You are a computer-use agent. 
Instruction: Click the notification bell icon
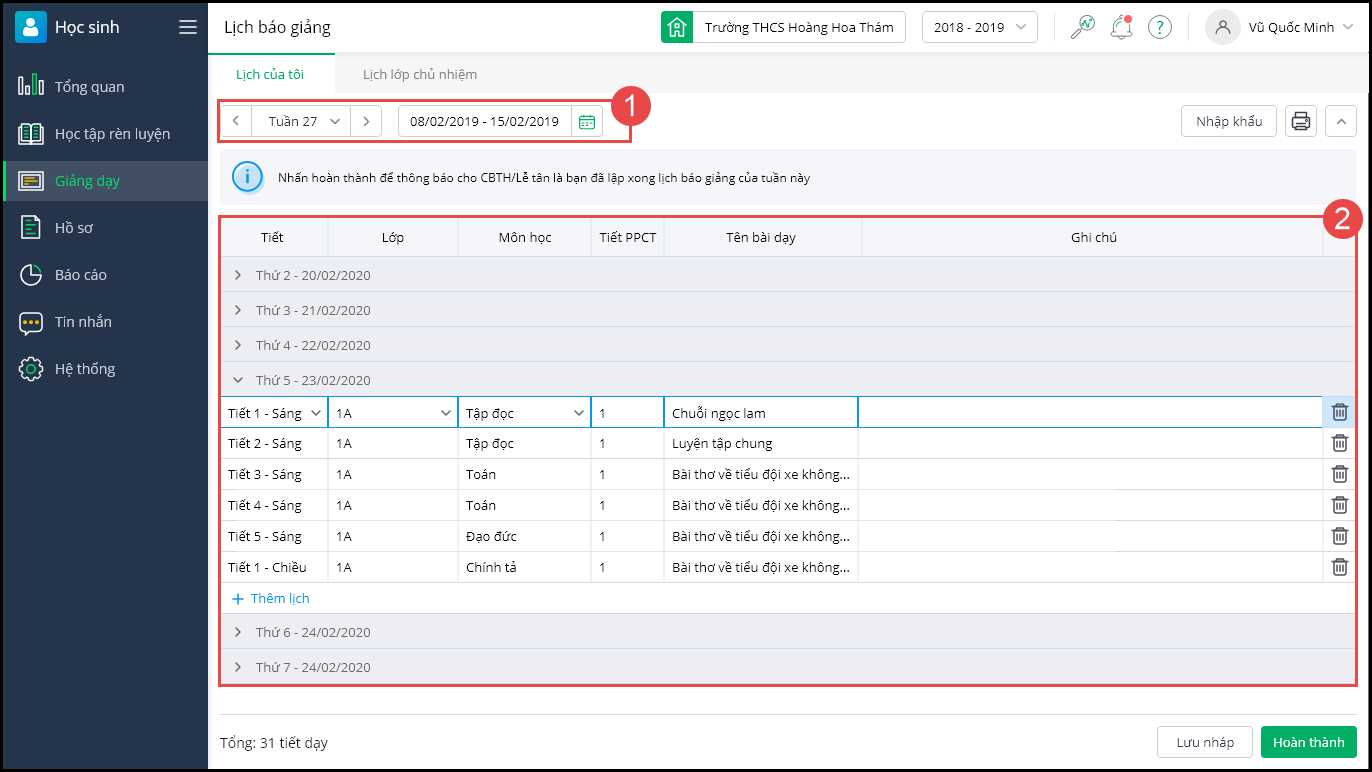1121,27
